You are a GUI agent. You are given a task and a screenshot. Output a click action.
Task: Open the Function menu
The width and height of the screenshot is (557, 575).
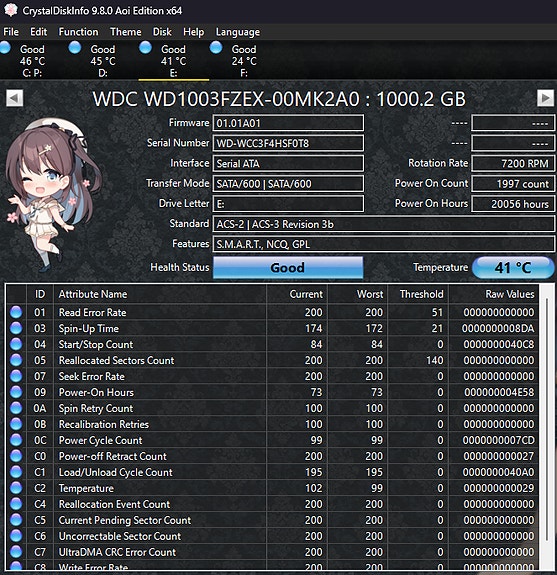tap(78, 32)
